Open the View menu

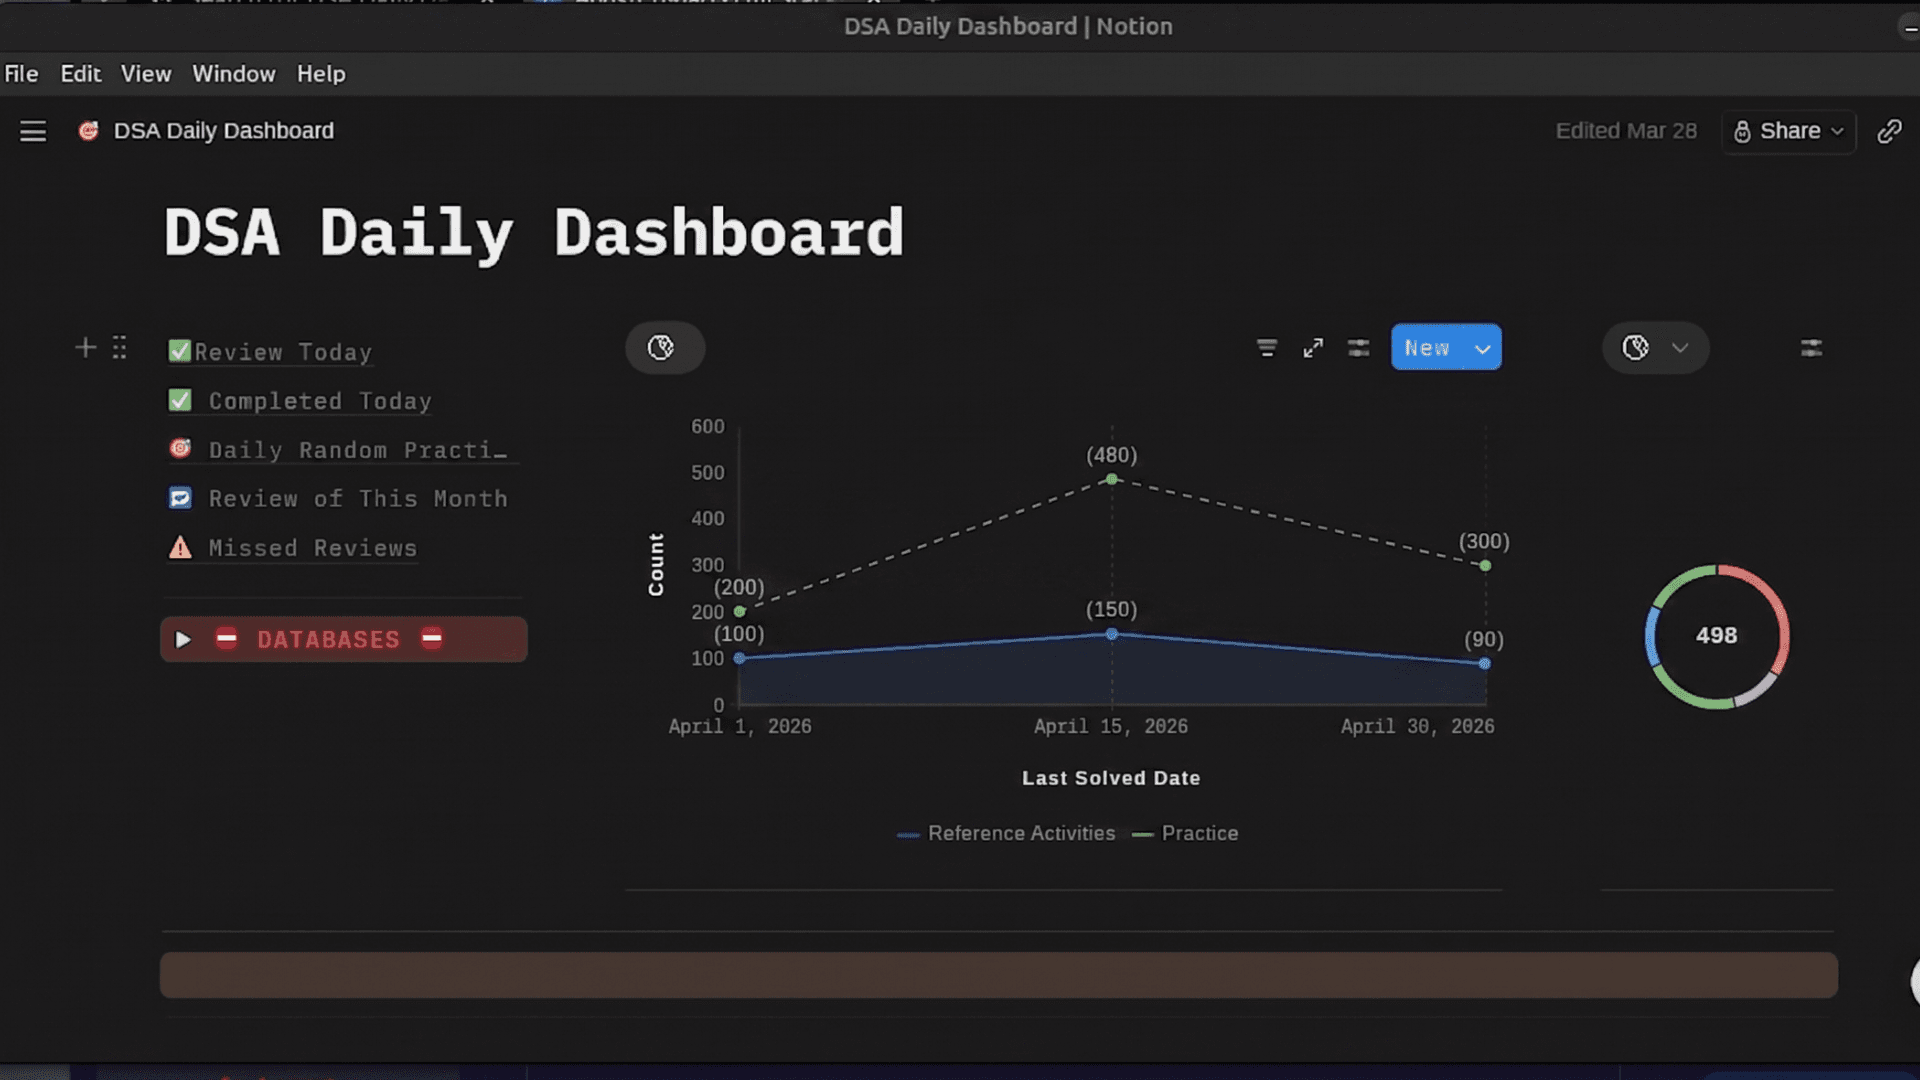(146, 74)
